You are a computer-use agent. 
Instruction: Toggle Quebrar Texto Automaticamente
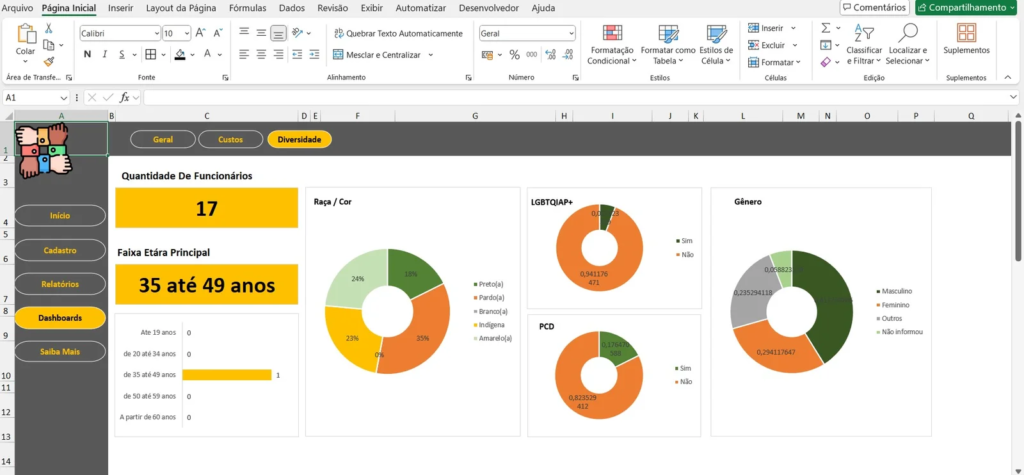click(398, 33)
